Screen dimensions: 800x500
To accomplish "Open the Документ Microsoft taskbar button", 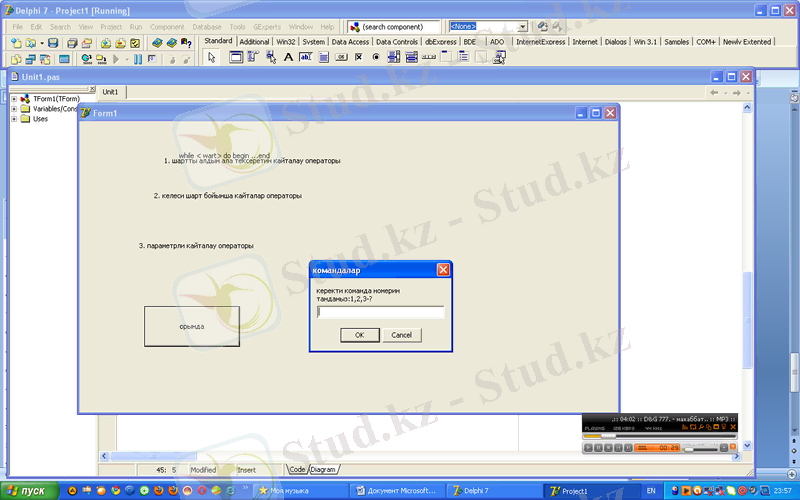I will tap(396, 491).
